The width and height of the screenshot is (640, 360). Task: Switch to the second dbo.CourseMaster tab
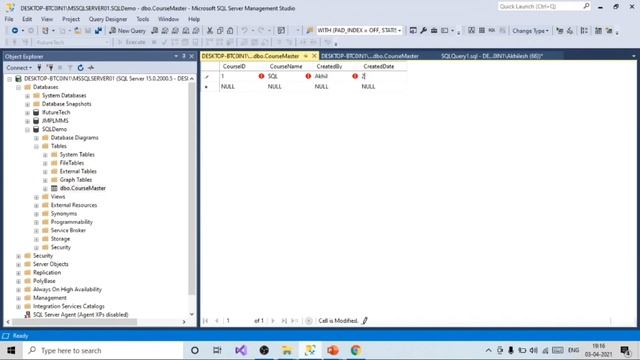(370, 56)
